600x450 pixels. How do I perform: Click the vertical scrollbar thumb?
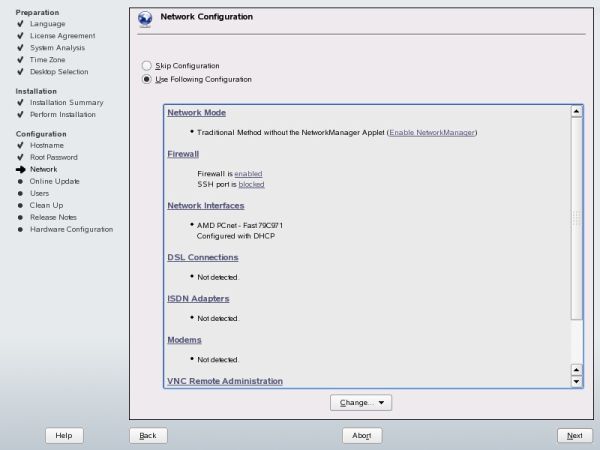pos(577,218)
